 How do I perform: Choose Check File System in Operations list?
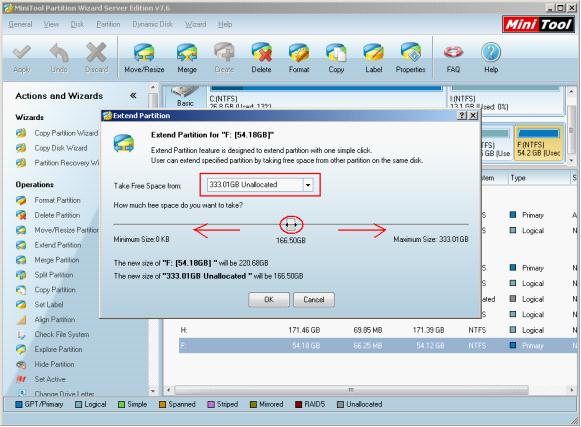click(x=53, y=334)
